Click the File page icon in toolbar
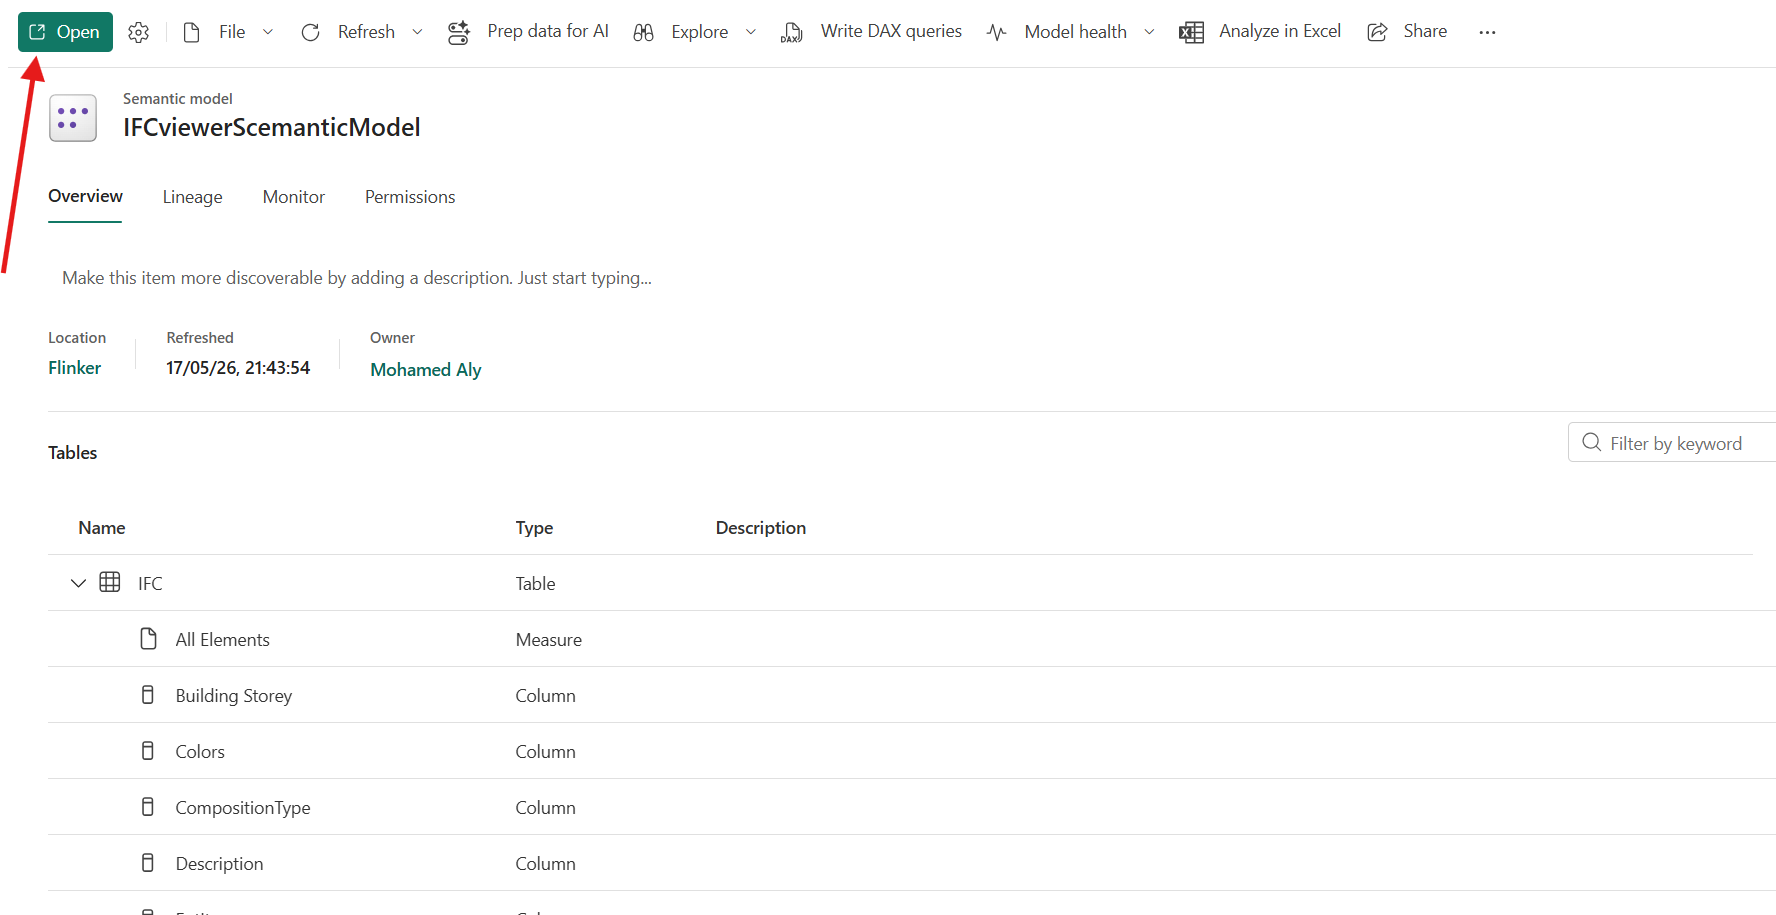This screenshot has height=915, width=1776. [x=191, y=32]
